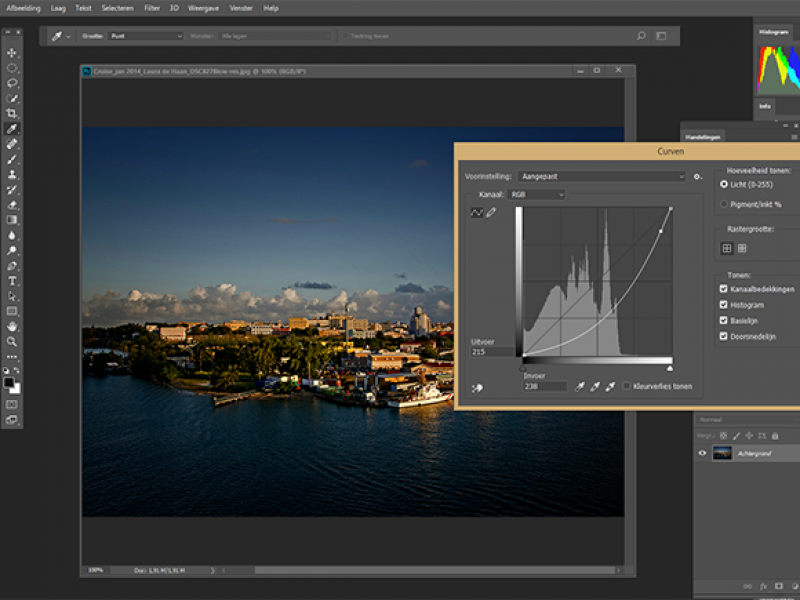Disable the Basislijn checkbox
The image size is (800, 600).
[724, 320]
